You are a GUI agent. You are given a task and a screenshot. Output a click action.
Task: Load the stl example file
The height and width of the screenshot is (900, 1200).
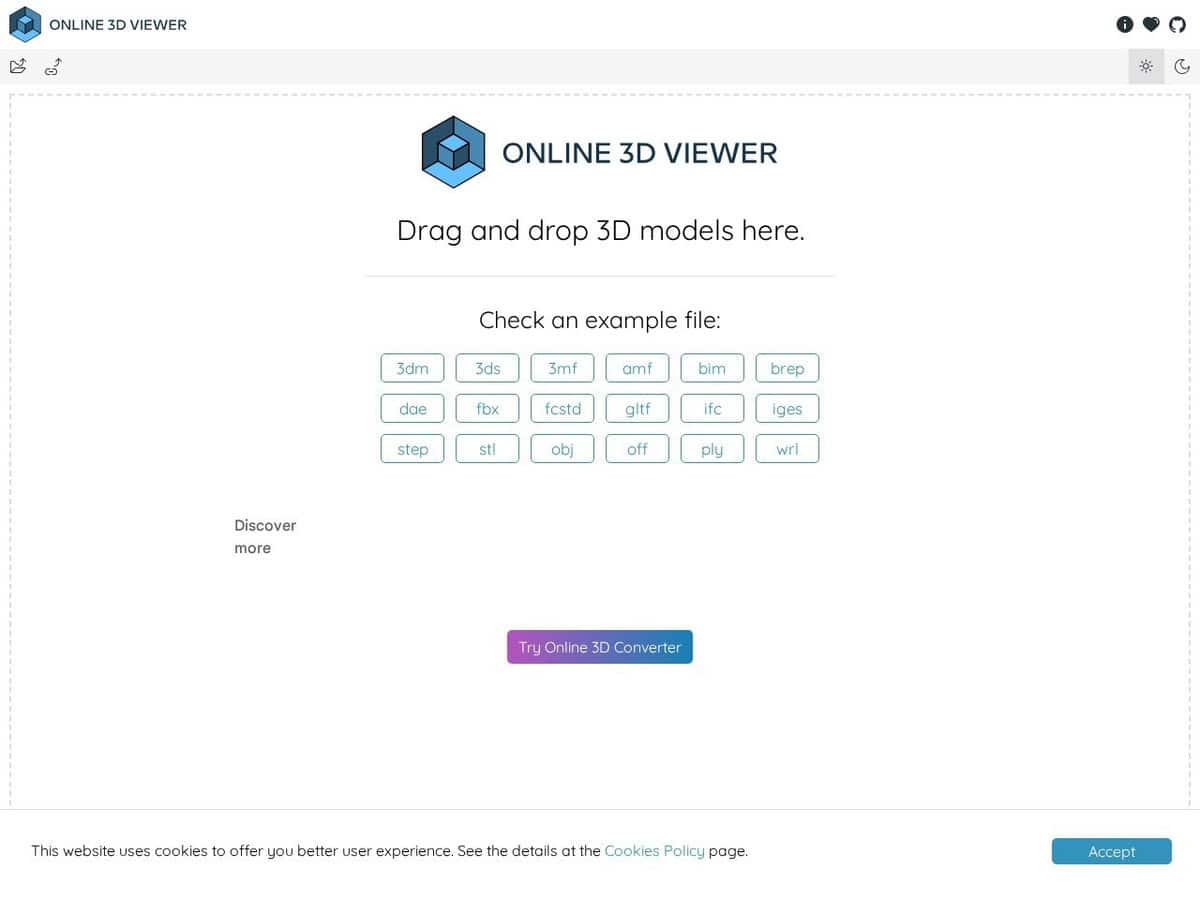(487, 448)
